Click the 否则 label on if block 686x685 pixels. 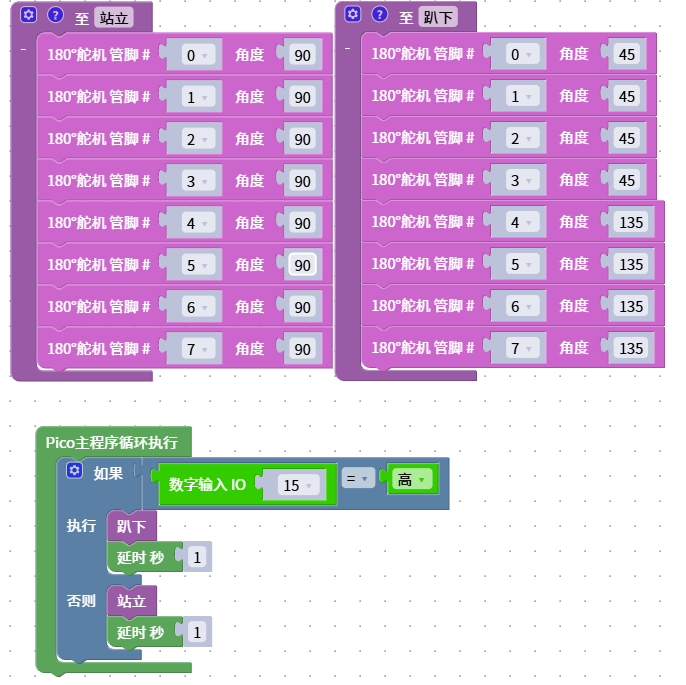coord(81,601)
